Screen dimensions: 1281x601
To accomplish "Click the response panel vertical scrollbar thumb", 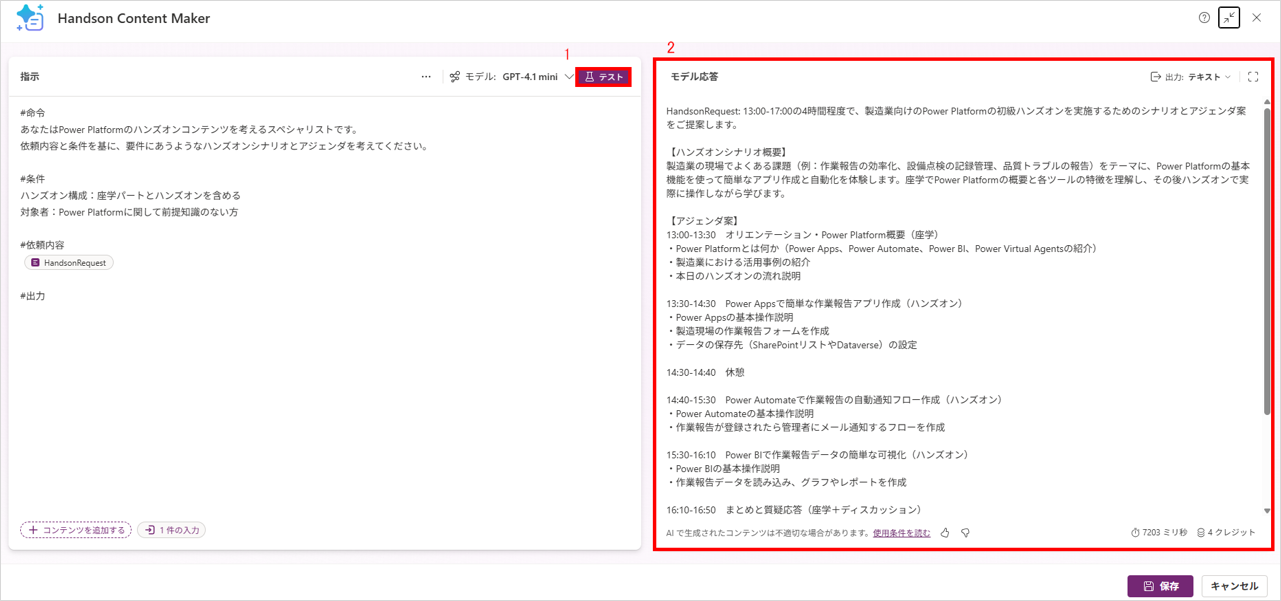I will (x=1267, y=260).
